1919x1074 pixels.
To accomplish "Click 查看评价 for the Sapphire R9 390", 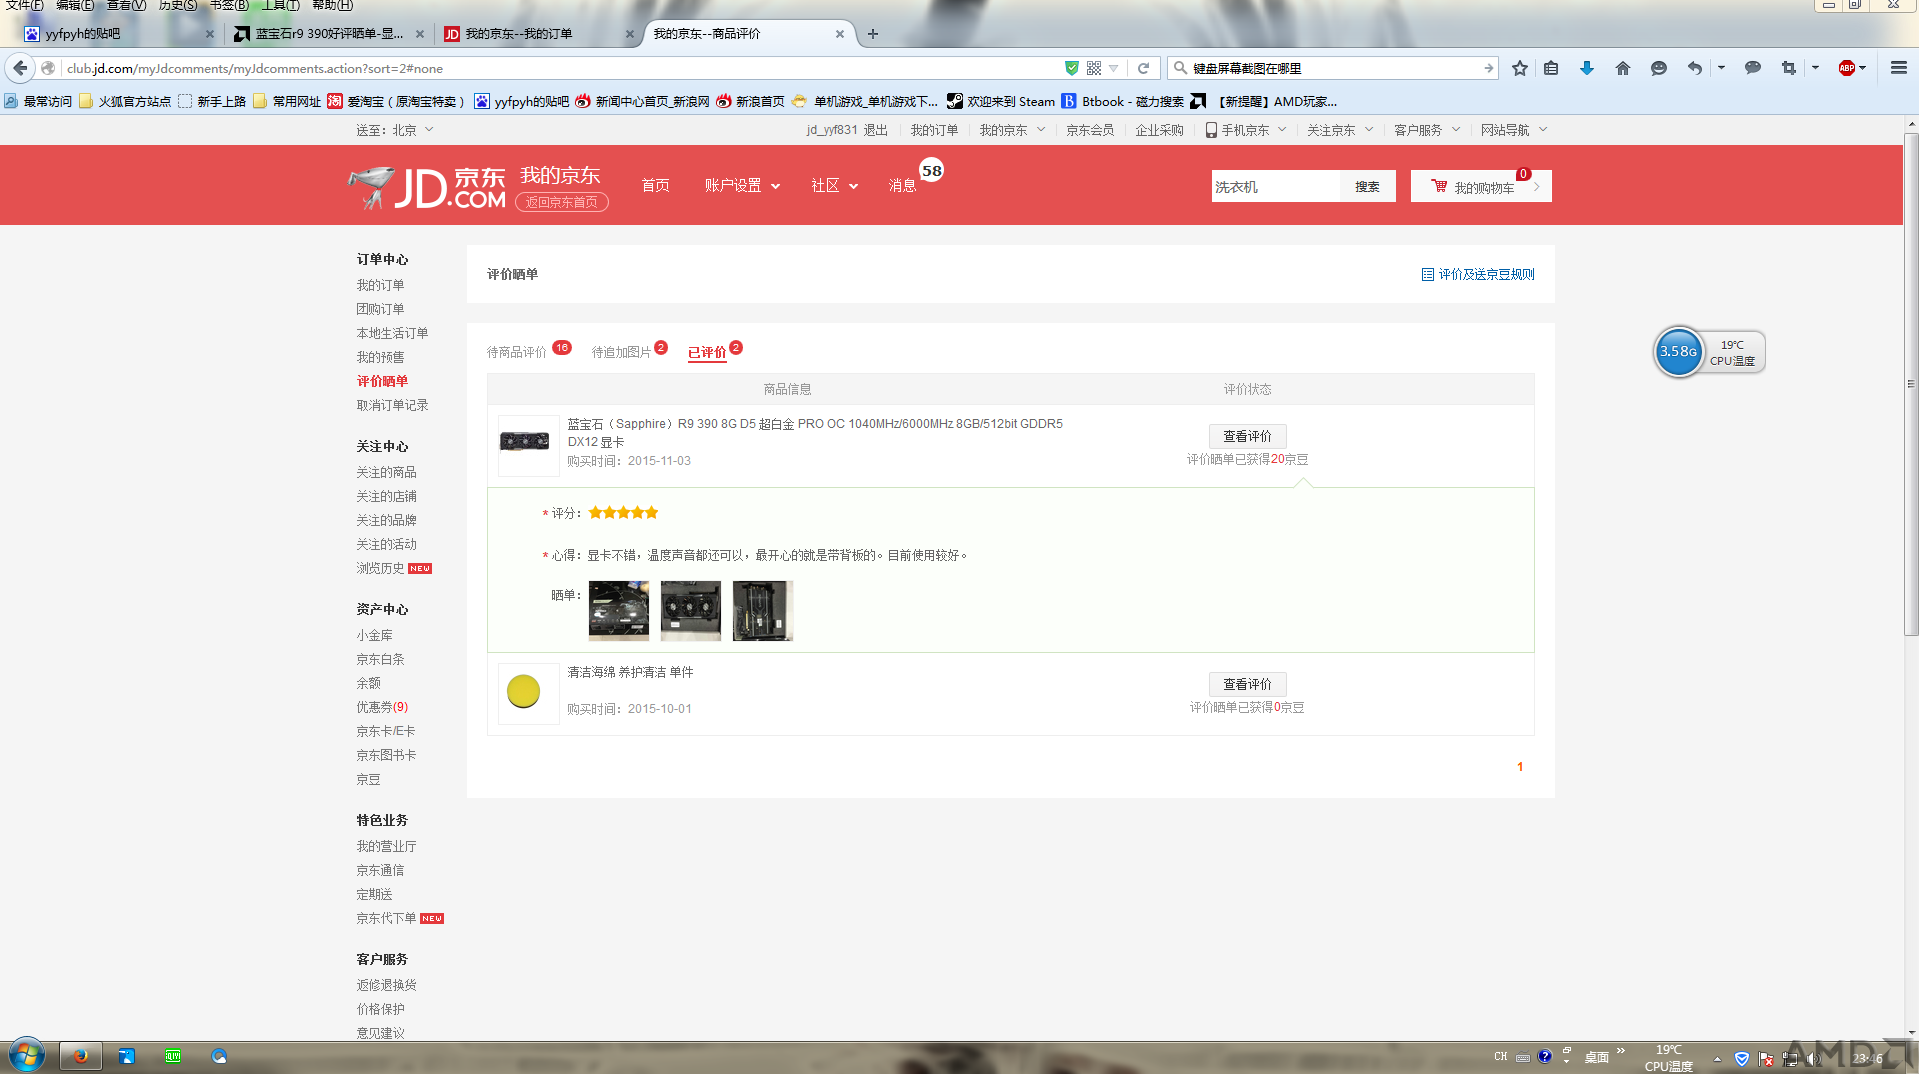I will (x=1247, y=436).
